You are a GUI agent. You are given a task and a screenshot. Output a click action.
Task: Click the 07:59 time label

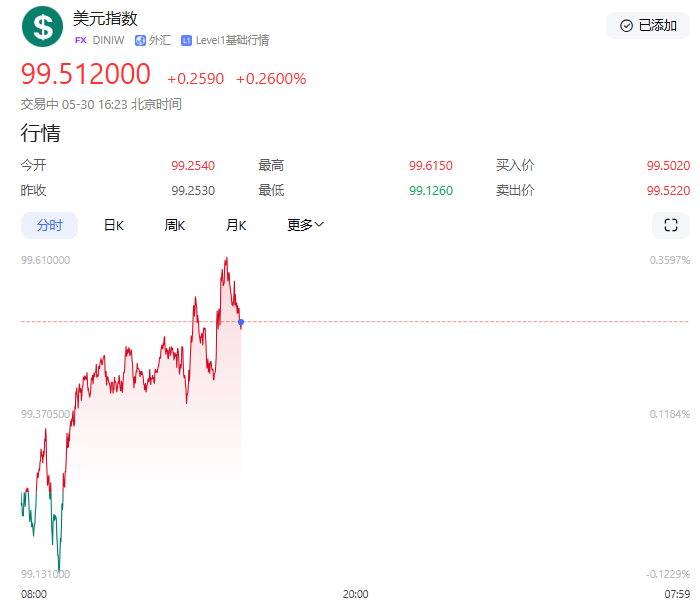tap(677, 594)
